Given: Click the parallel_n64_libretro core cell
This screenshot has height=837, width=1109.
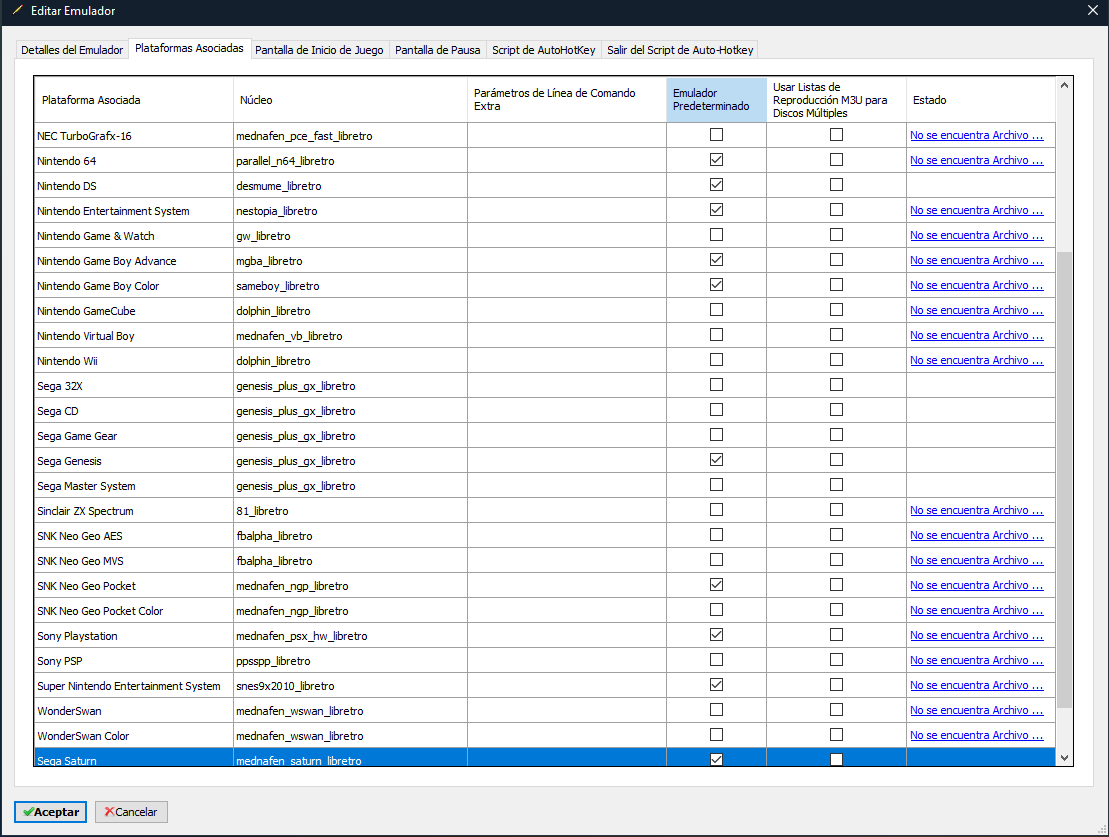Looking at the screenshot, I should (x=350, y=161).
